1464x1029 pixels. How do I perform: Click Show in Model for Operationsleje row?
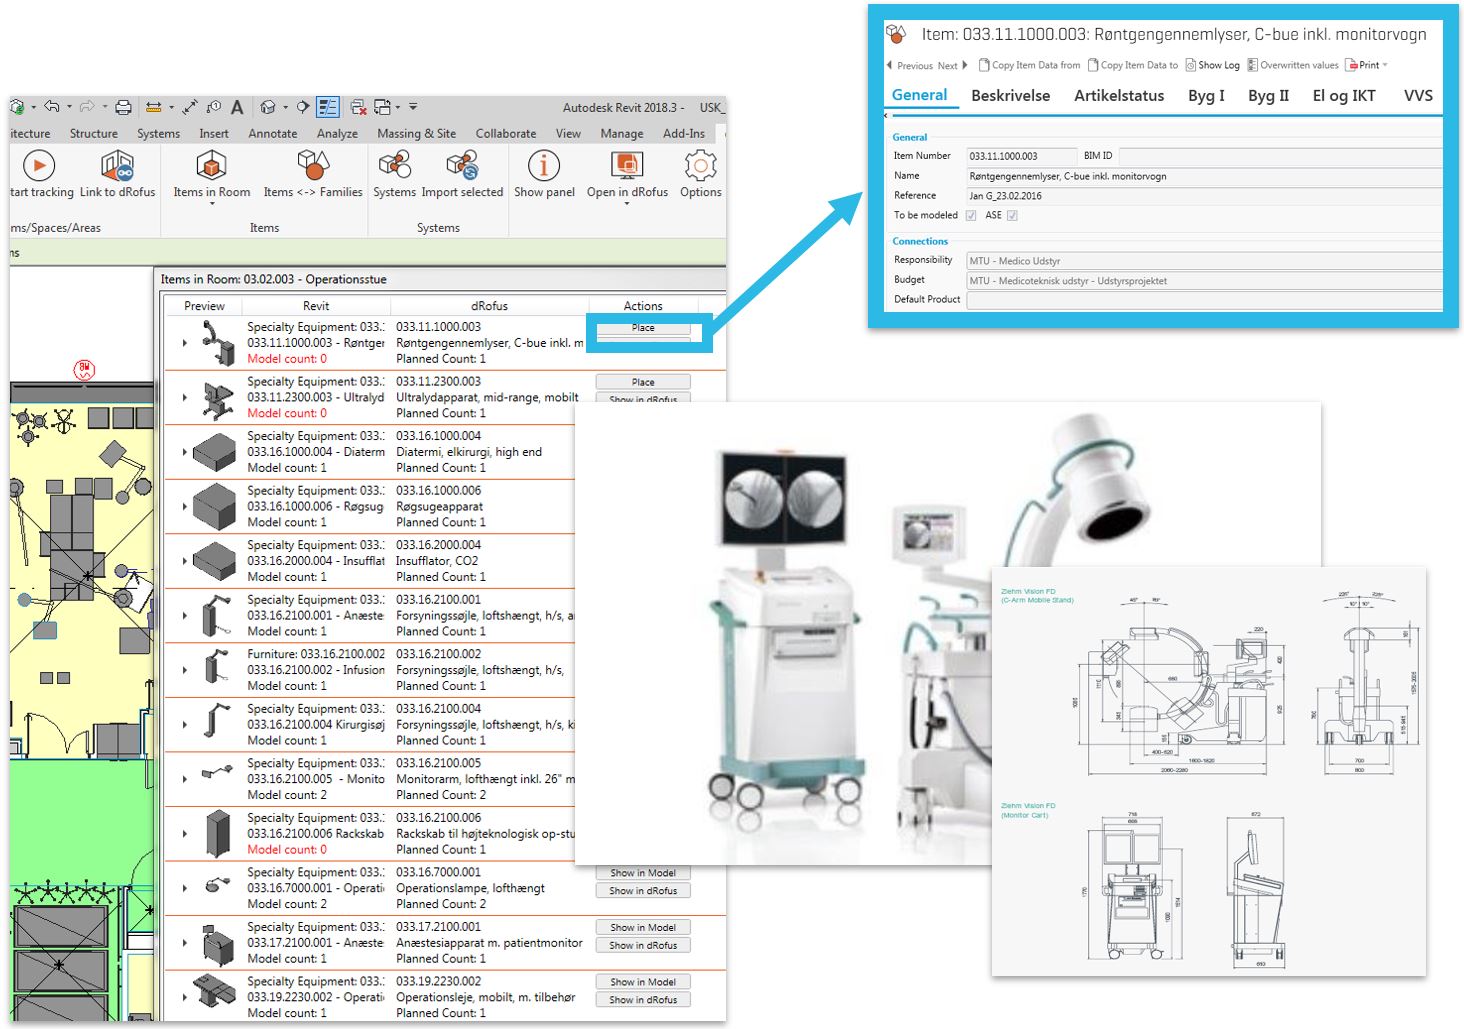(643, 982)
